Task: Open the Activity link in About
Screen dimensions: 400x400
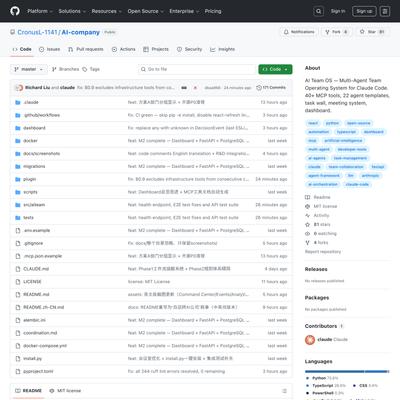Action: click(317, 216)
